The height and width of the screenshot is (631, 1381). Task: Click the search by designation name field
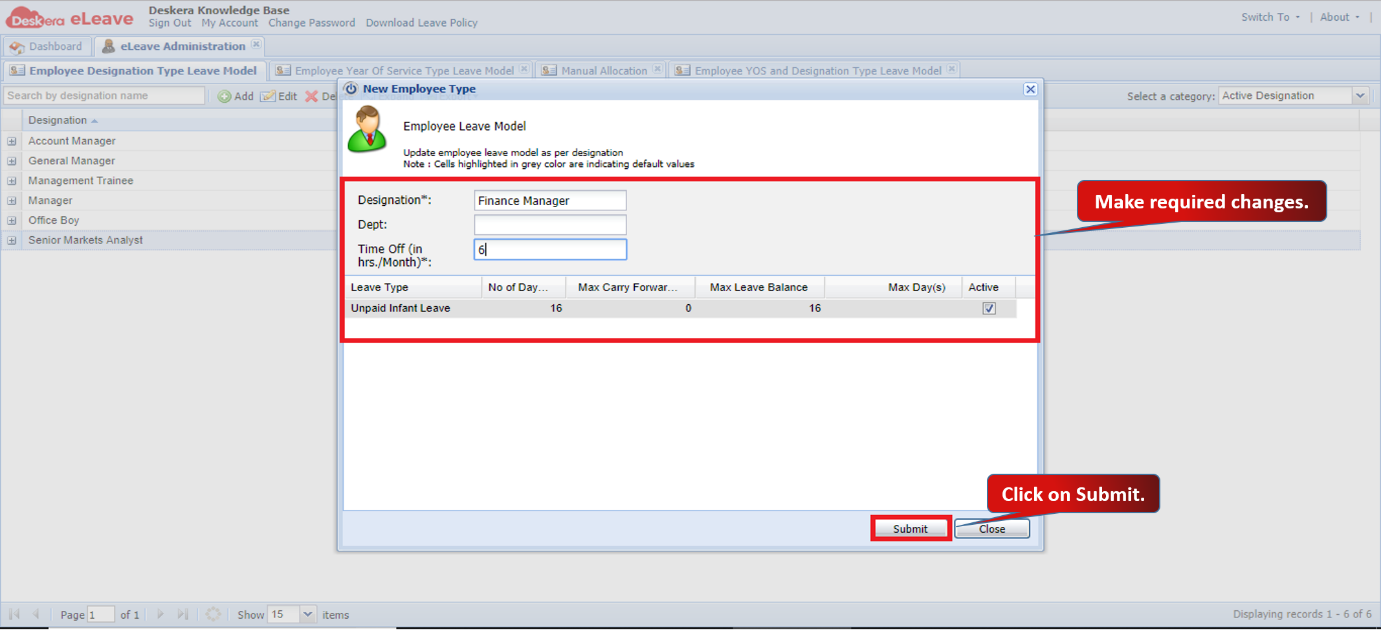(104, 96)
